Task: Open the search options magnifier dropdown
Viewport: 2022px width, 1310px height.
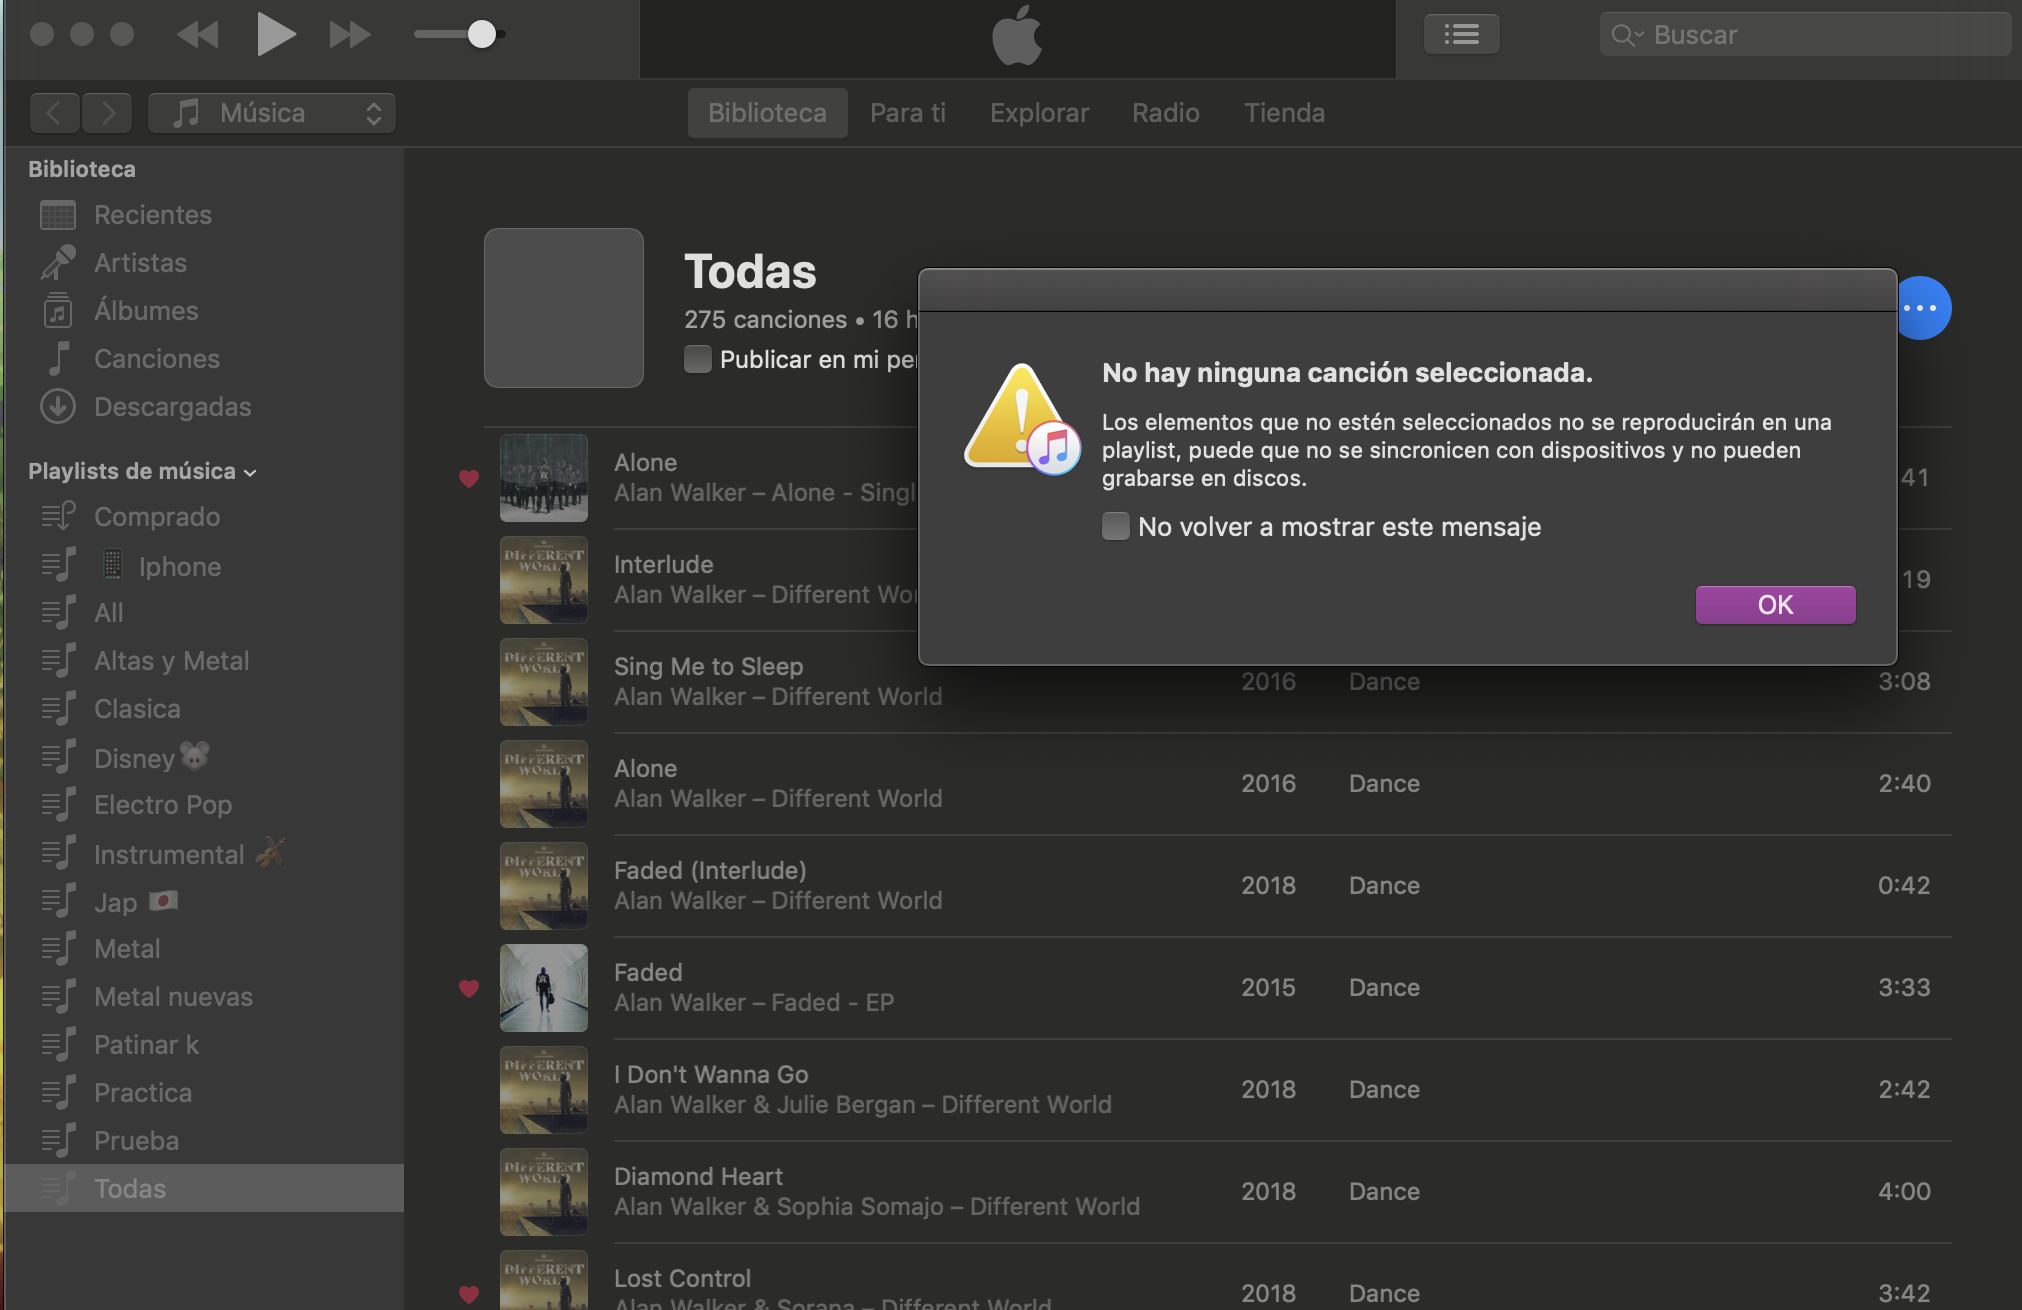Action: pos(1626,35)
